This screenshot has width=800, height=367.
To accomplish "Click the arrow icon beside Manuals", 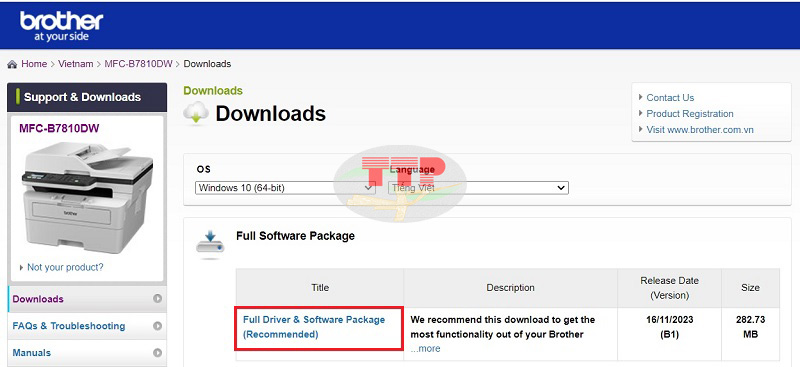I will click(158, 353).
